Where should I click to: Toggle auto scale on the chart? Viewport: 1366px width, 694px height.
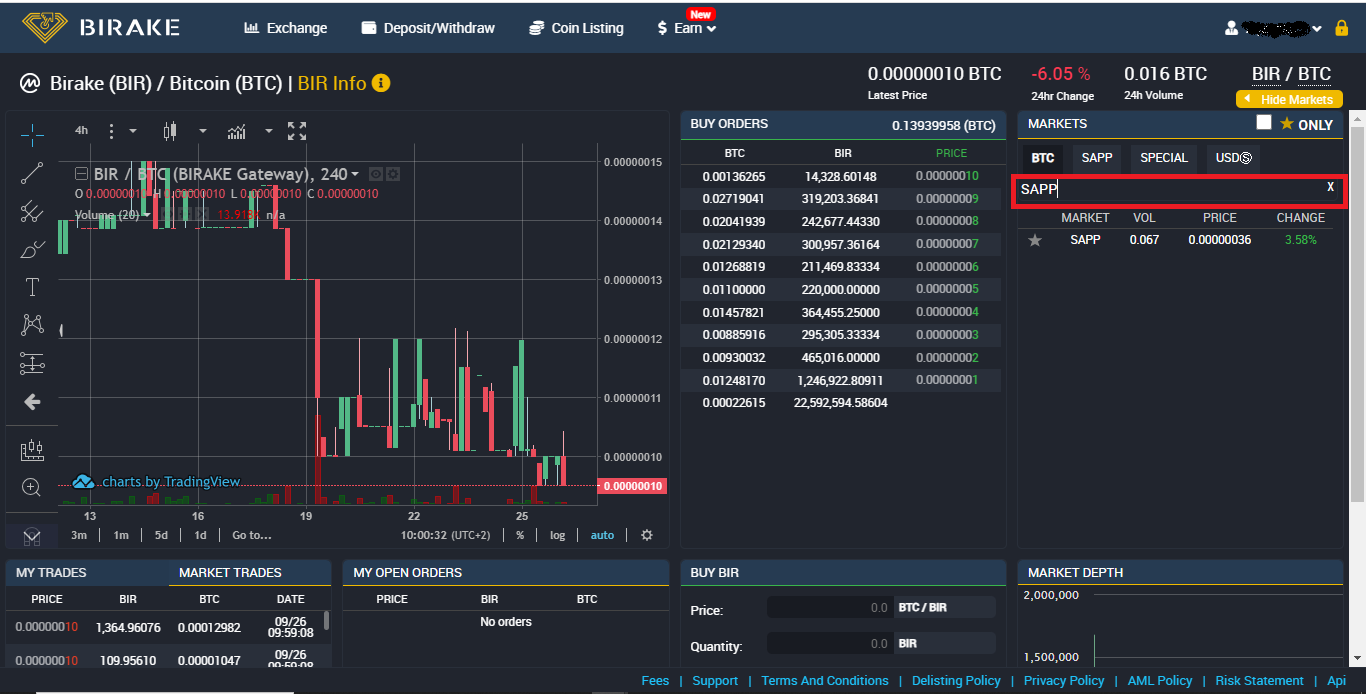tap(602, 535)
